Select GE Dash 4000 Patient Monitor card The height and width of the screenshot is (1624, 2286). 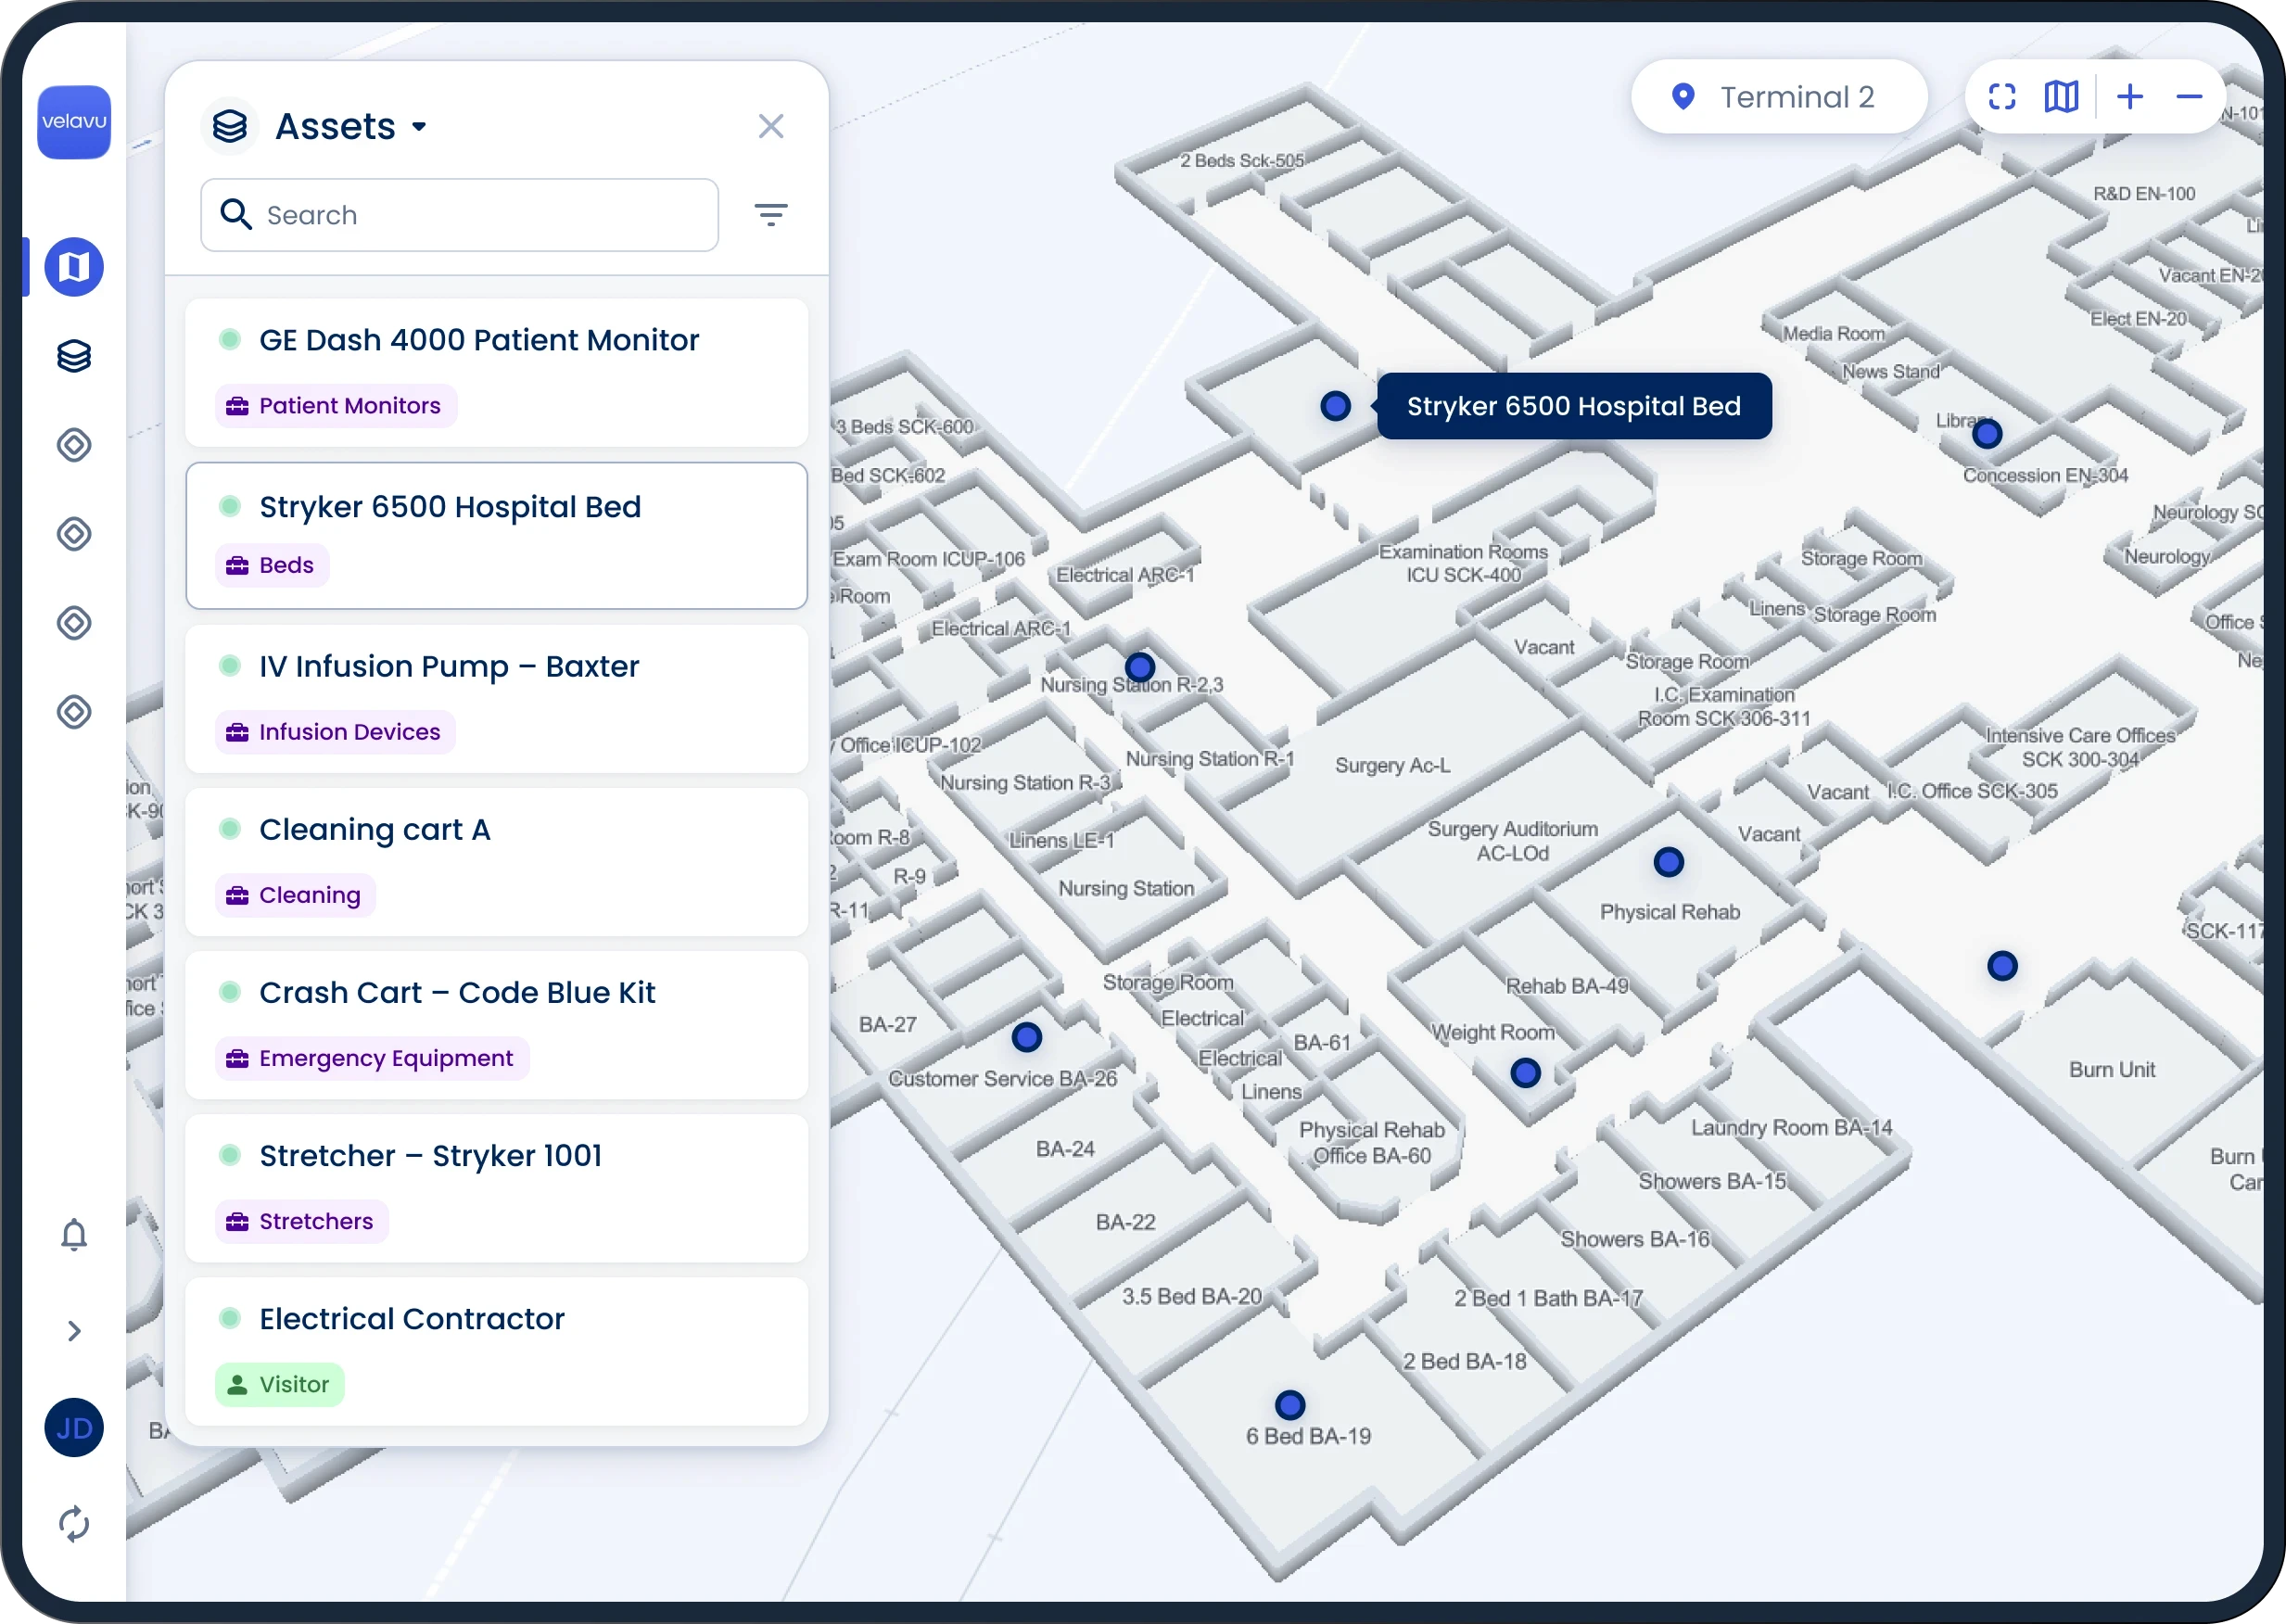point(497,372)
